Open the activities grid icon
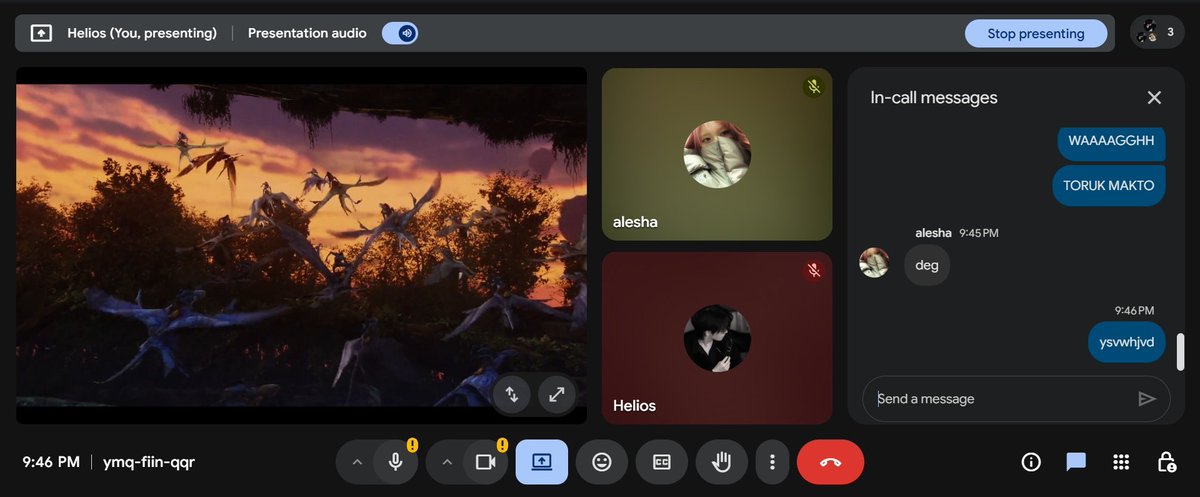 (1121, 462)
